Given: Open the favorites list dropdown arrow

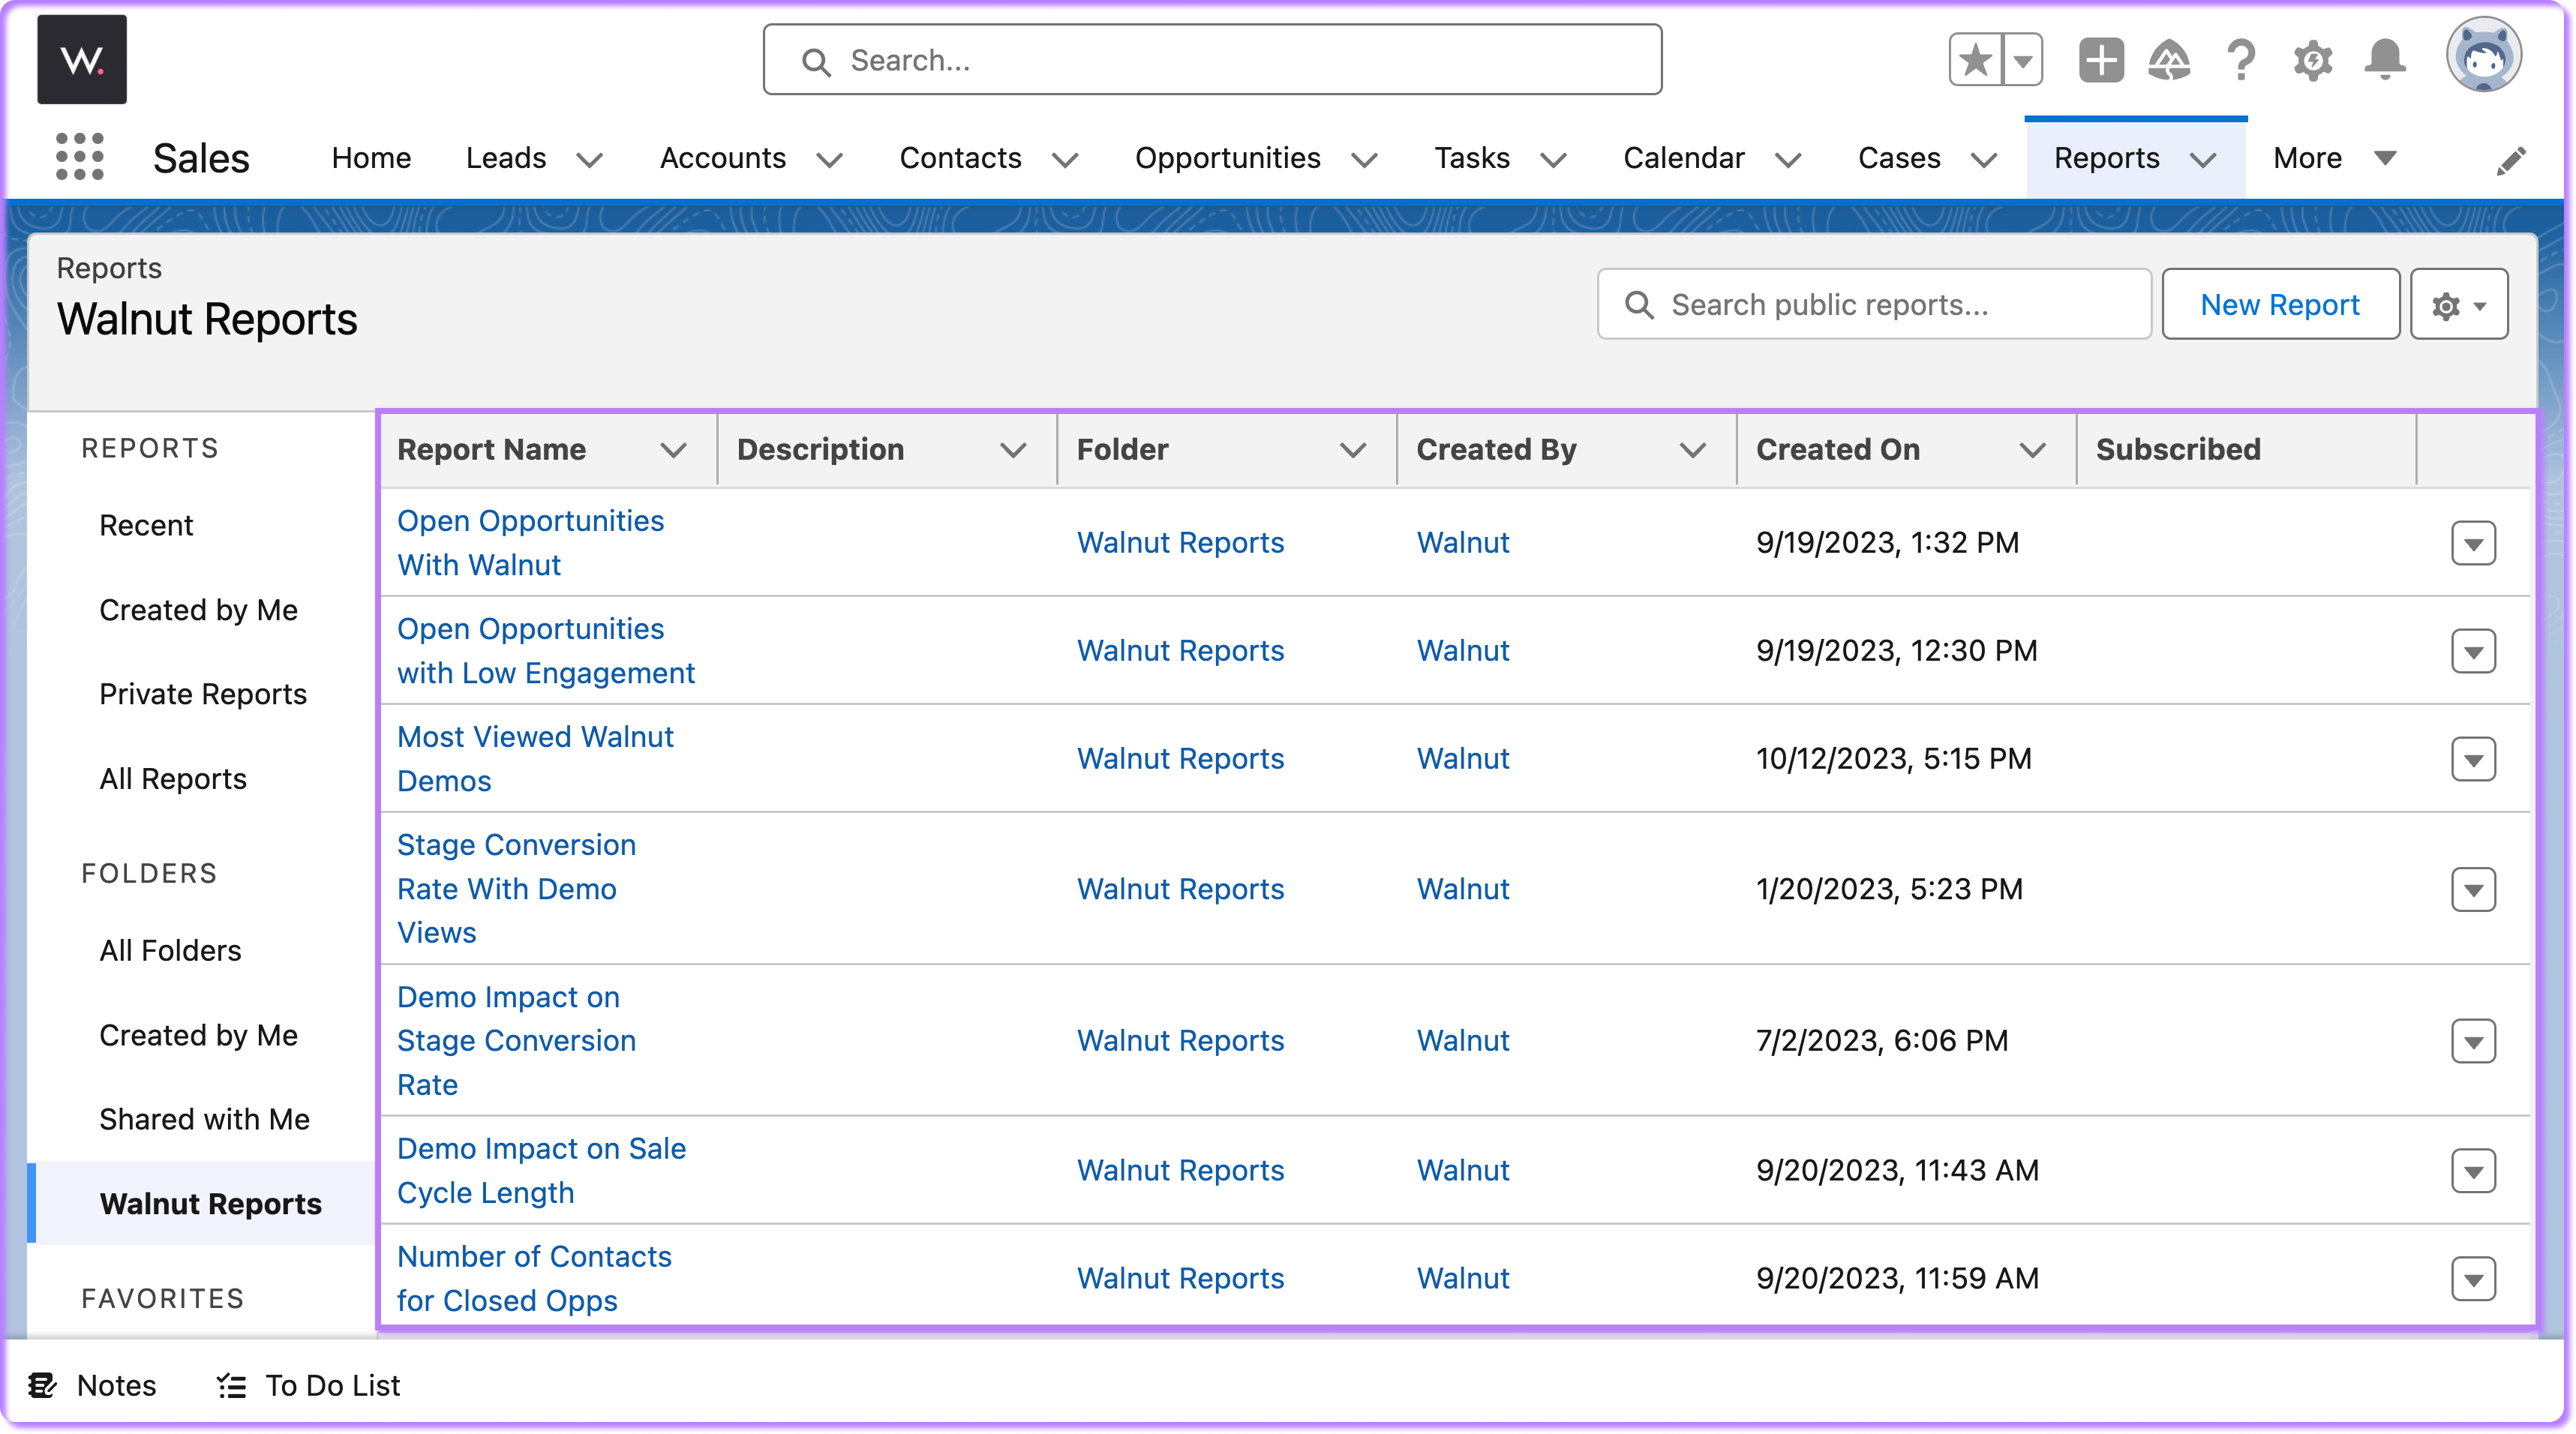Looking at the screenshot, I should 2022,60.
